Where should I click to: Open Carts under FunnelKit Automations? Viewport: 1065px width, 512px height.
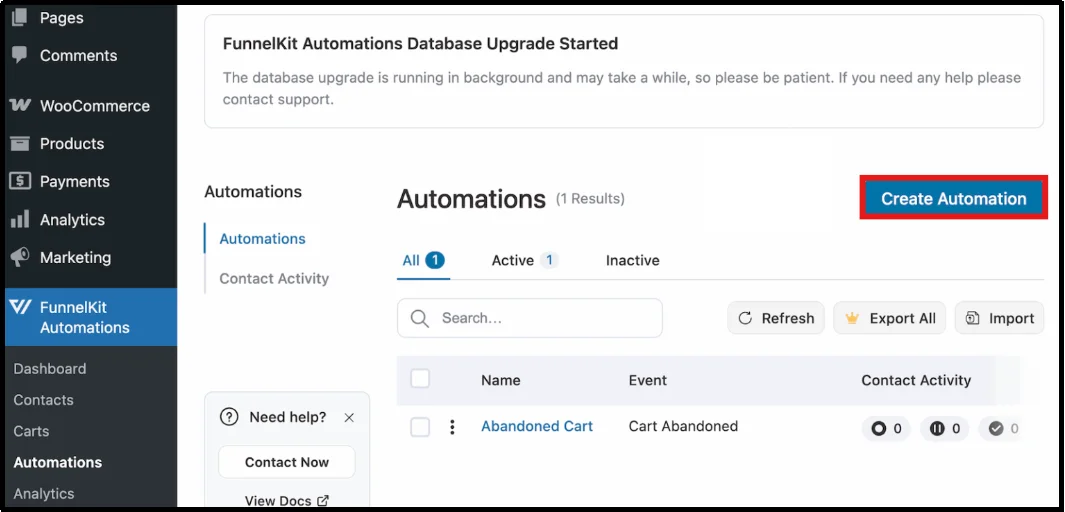click(31, 431)
